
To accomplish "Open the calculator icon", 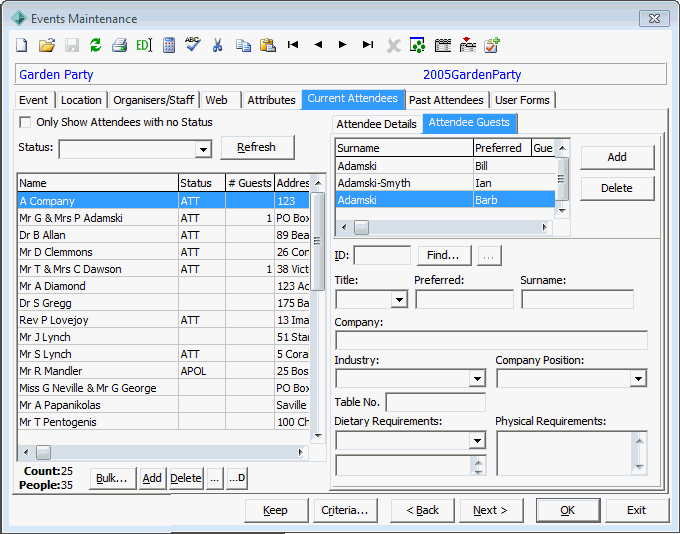I will 169,45.
